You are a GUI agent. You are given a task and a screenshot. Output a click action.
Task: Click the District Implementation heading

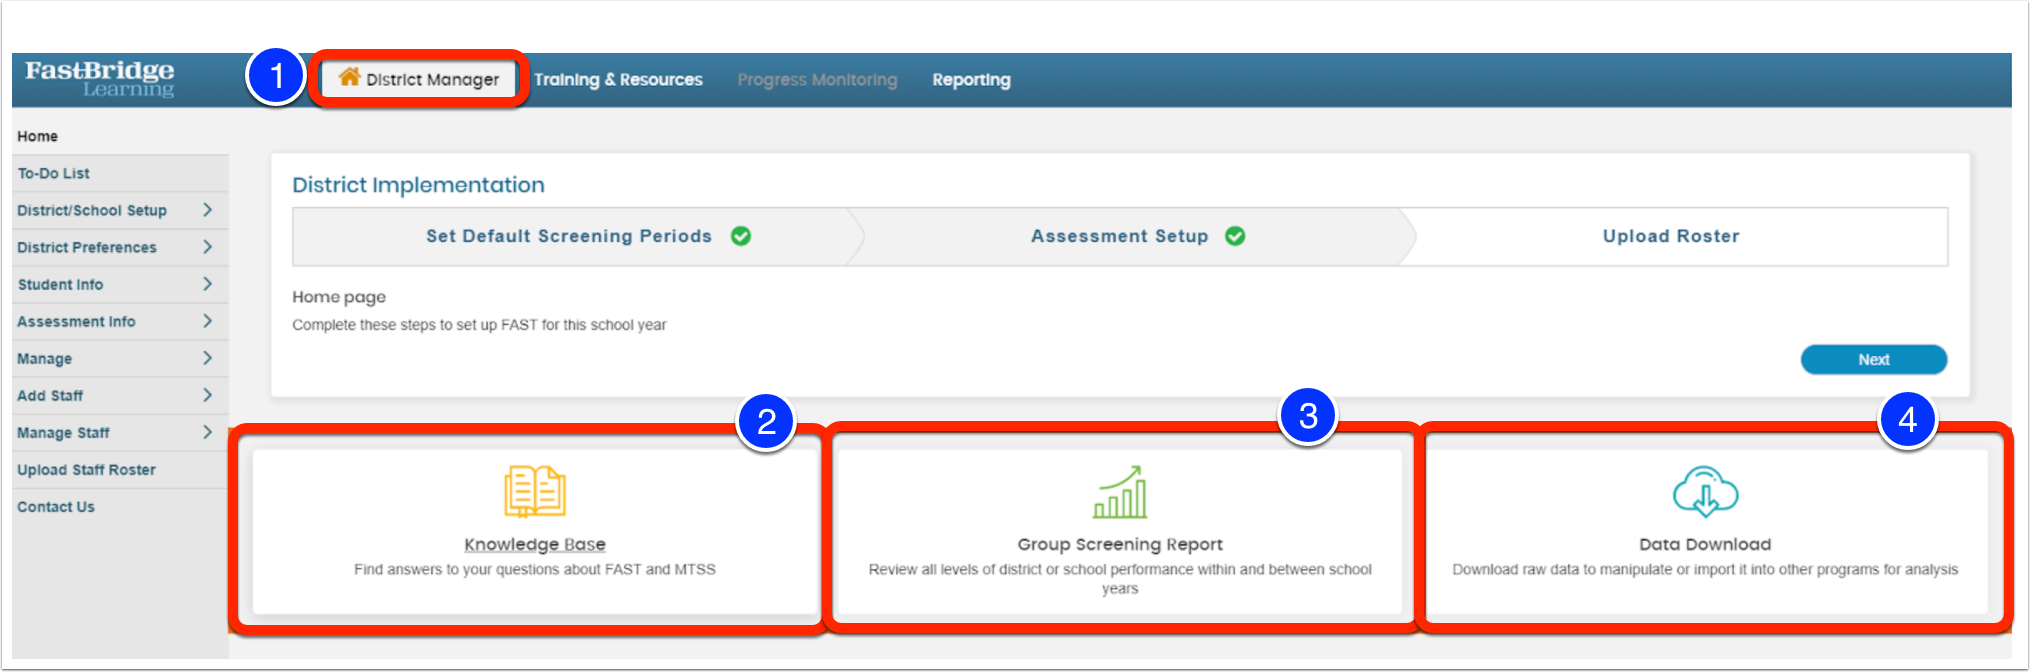click(418, 185)
